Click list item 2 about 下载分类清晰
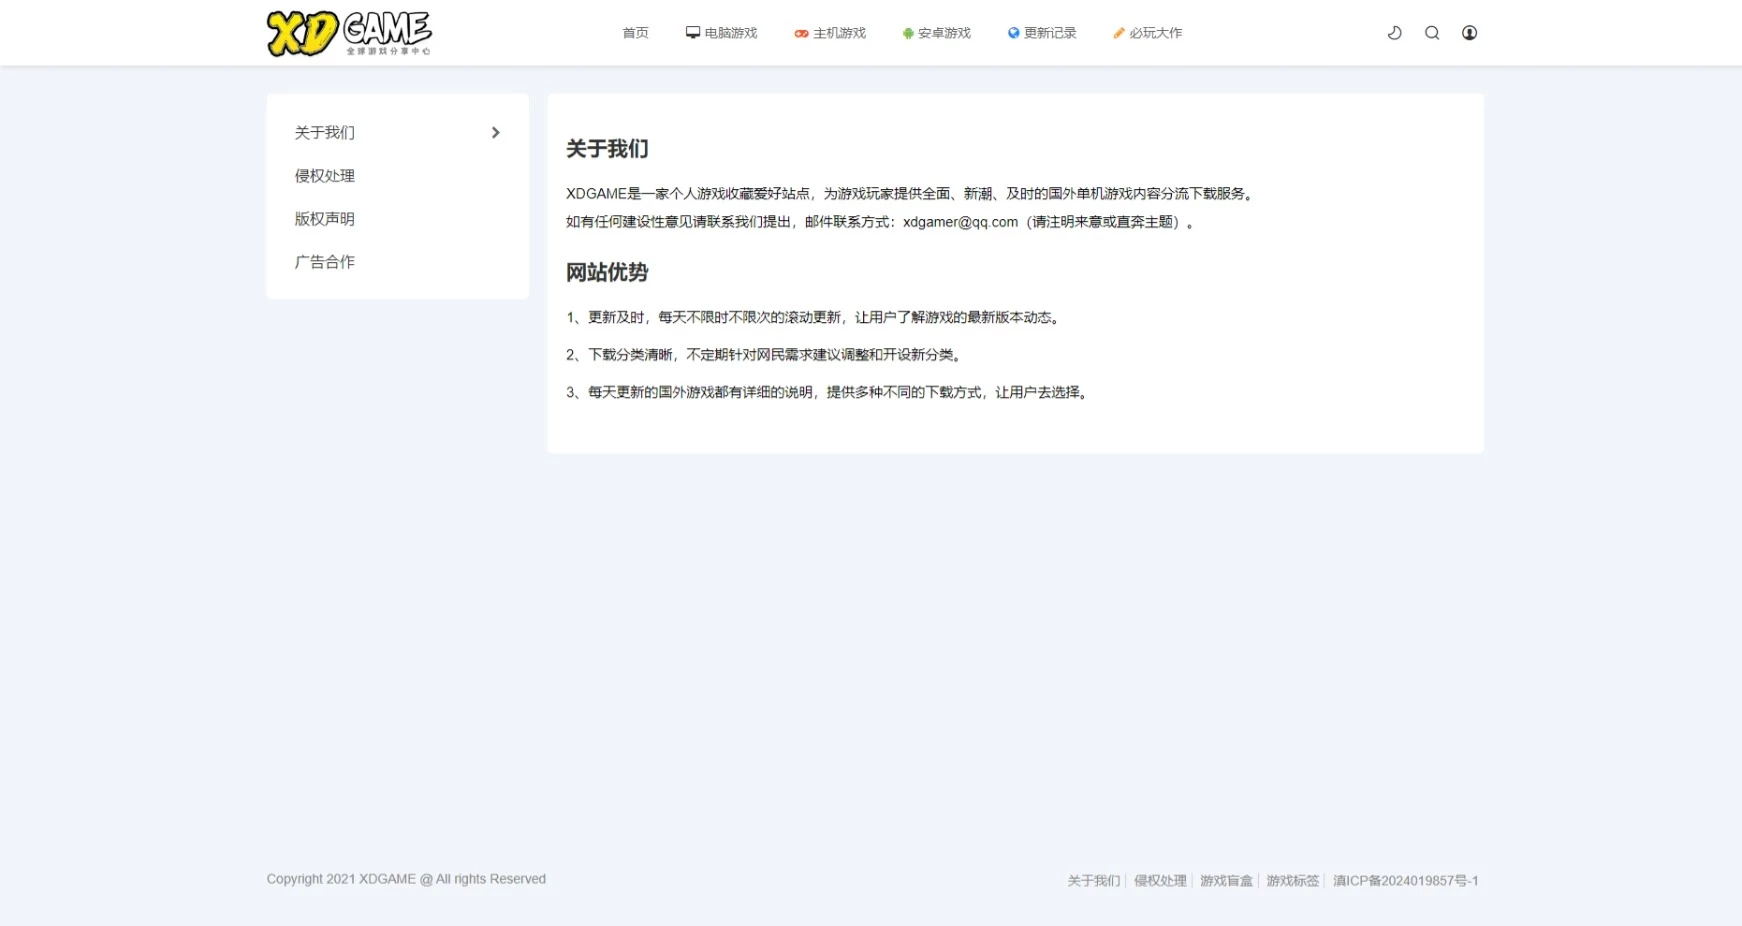 [x=765, y=355]
